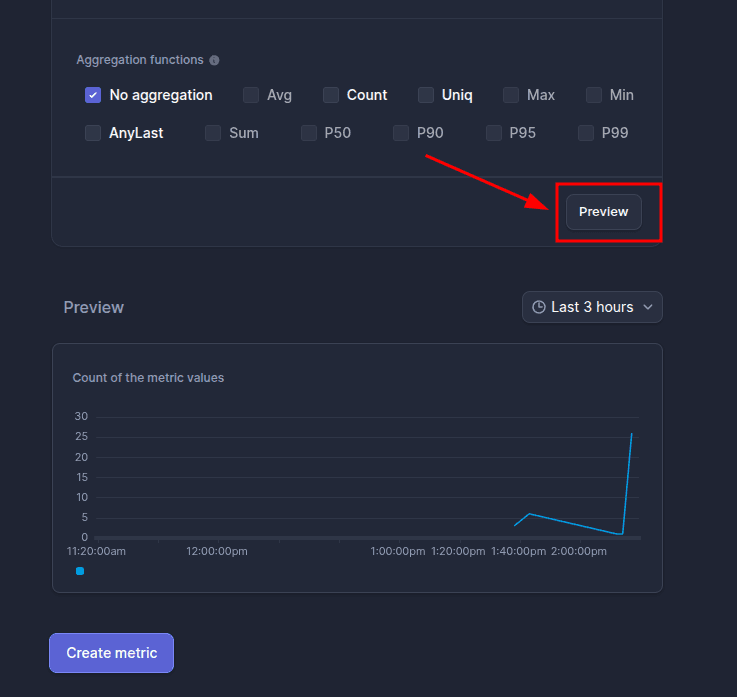Check the P95 percentile box
The height and width of the screenshot is (697, 737).
pyautogui.click(x=494, y=133)
